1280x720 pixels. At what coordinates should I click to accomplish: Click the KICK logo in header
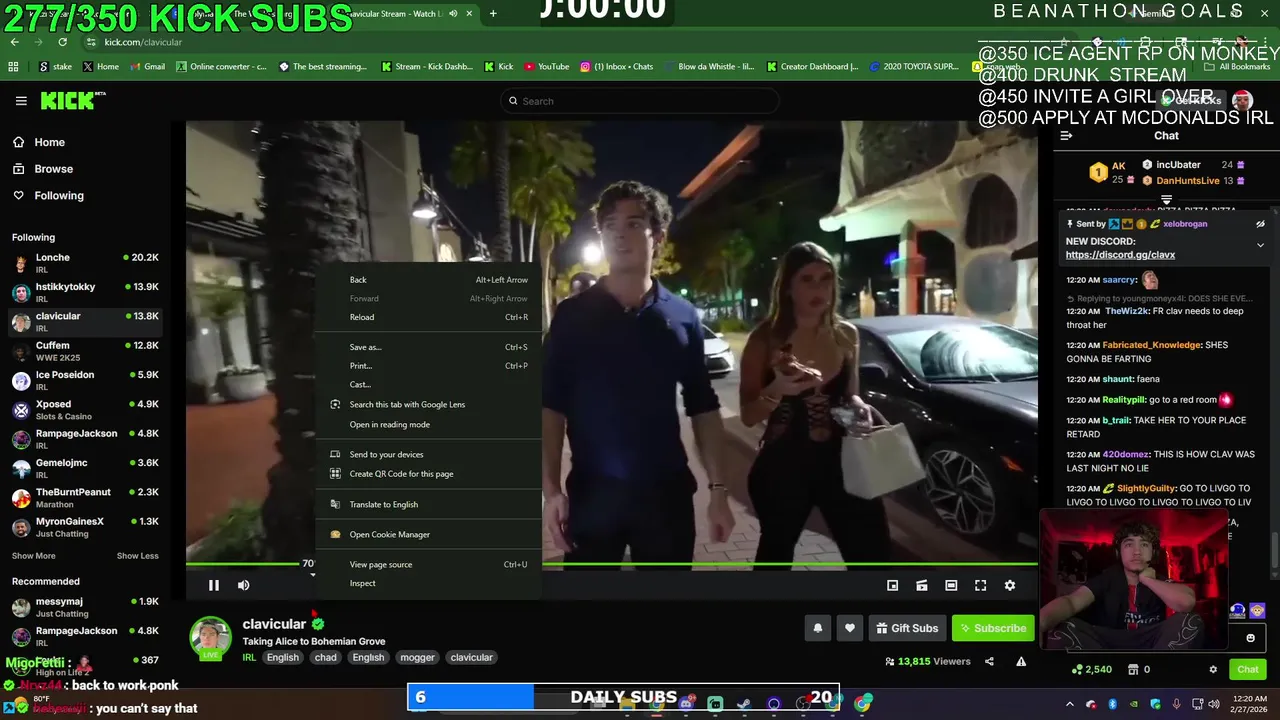[x=72, y=100]
